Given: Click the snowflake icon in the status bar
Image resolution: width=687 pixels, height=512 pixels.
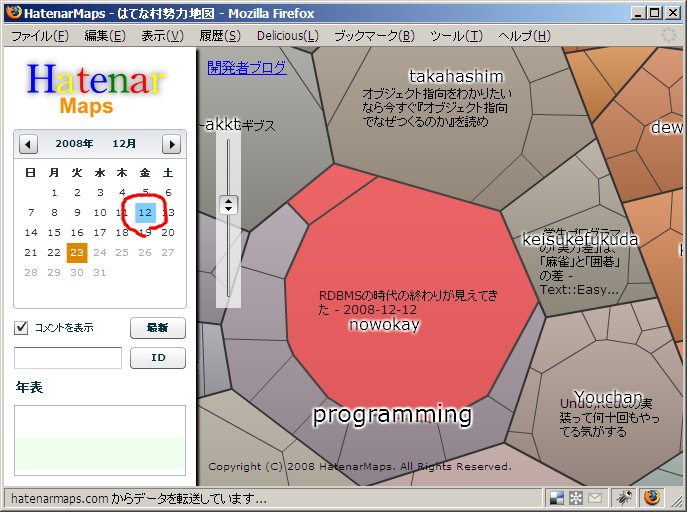Looking at the screenshot, I should 576,498.
